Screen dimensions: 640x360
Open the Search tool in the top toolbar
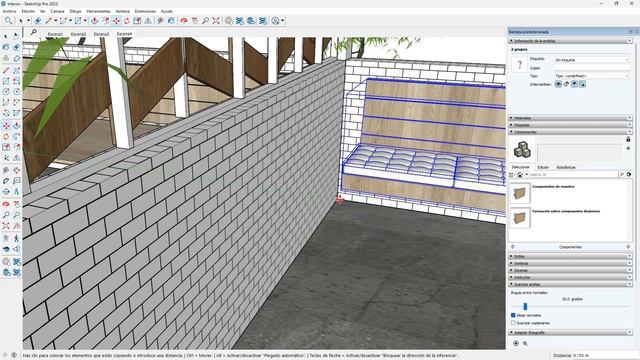point(8,20)
